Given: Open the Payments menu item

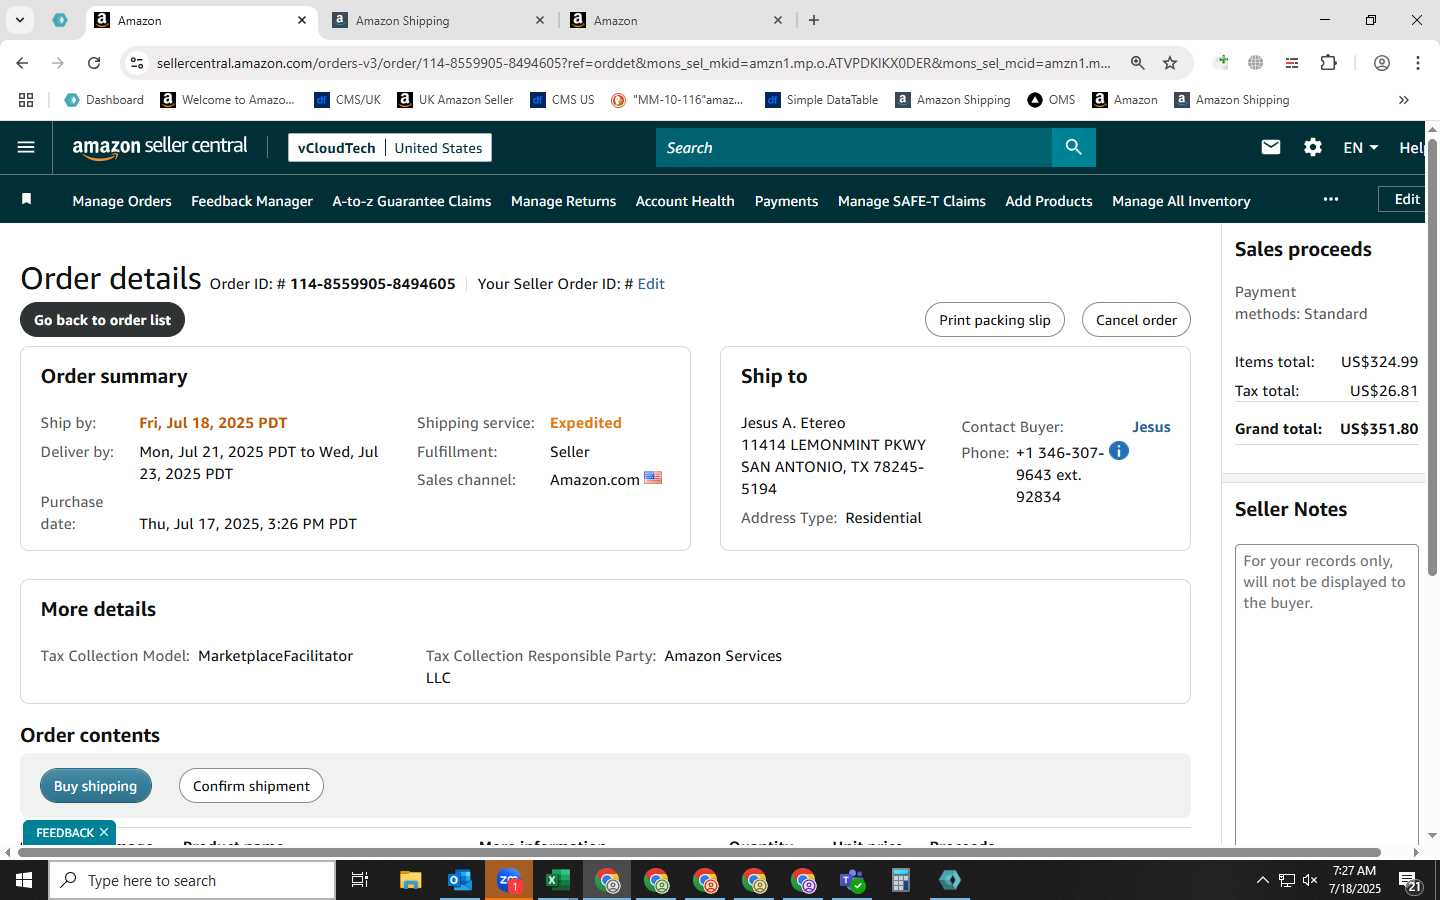Looking at the screenshot, I should [x=786, y=201].
